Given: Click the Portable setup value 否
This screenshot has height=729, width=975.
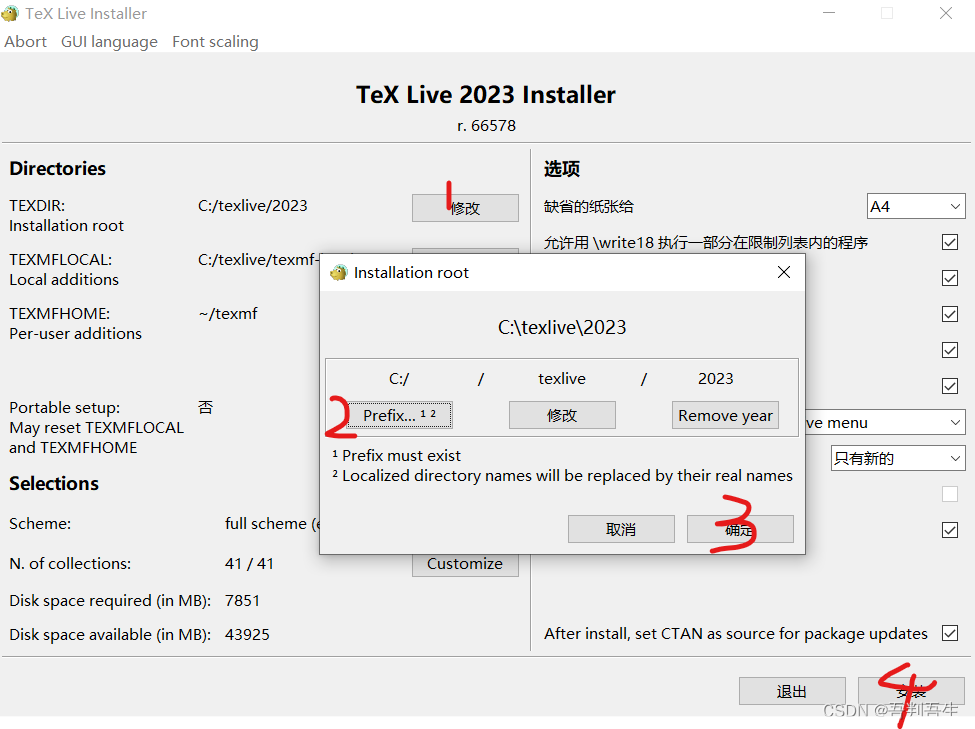Looking at the screenshot, I should 205,407.
